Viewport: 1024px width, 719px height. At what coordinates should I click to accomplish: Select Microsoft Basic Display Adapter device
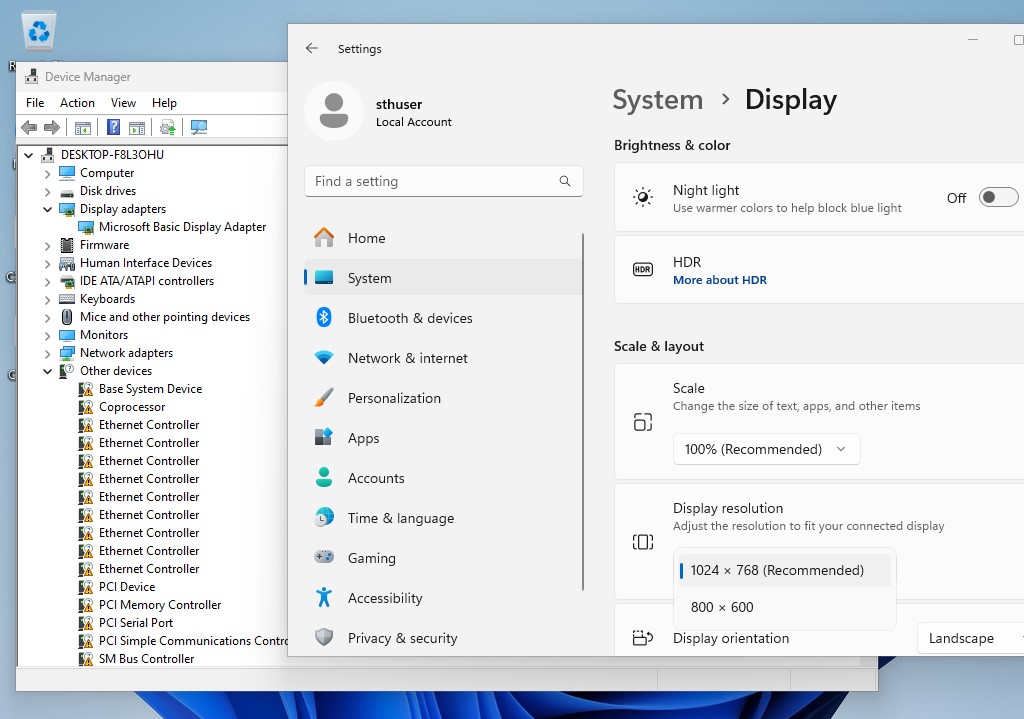click(182, 227)
